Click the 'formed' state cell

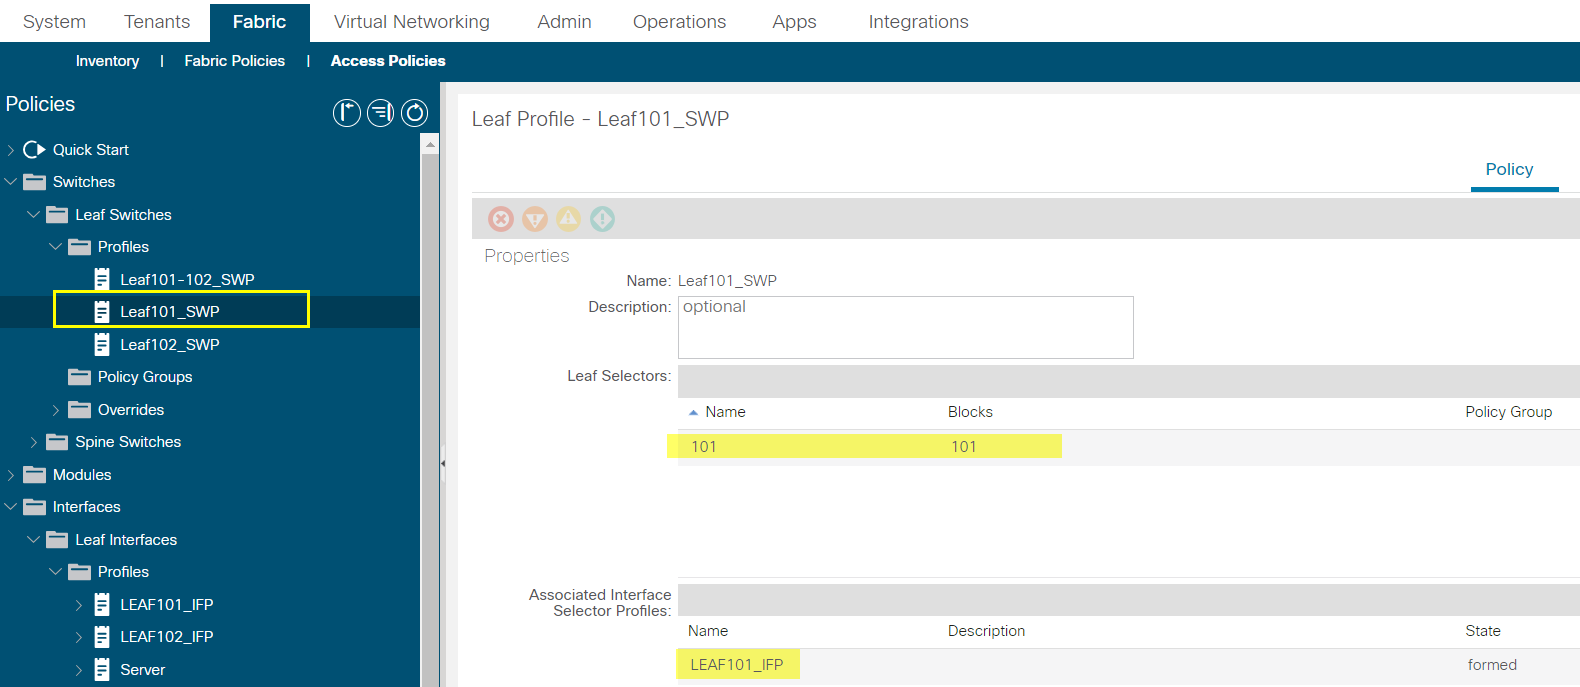point(1492,665)
